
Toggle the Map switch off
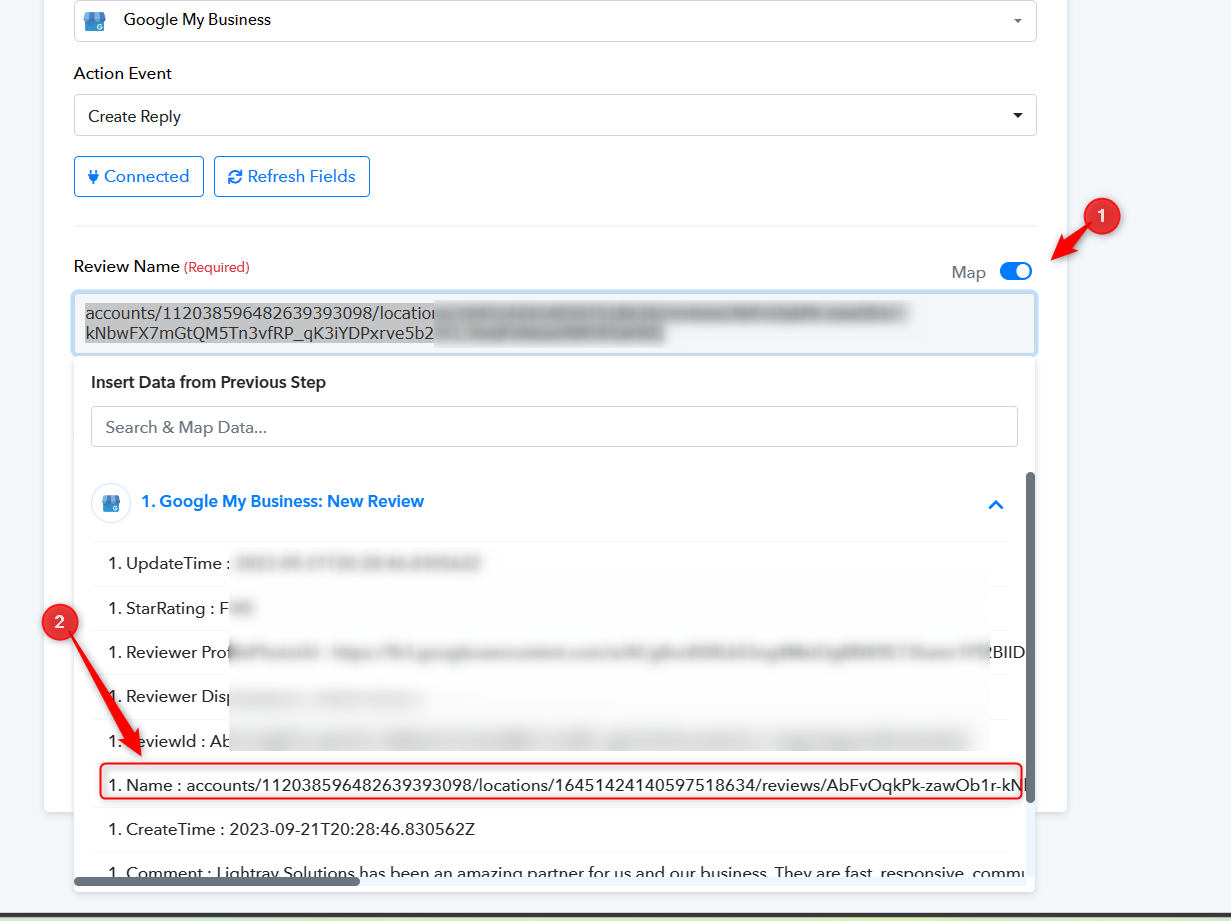click(x=1016, y=271)
